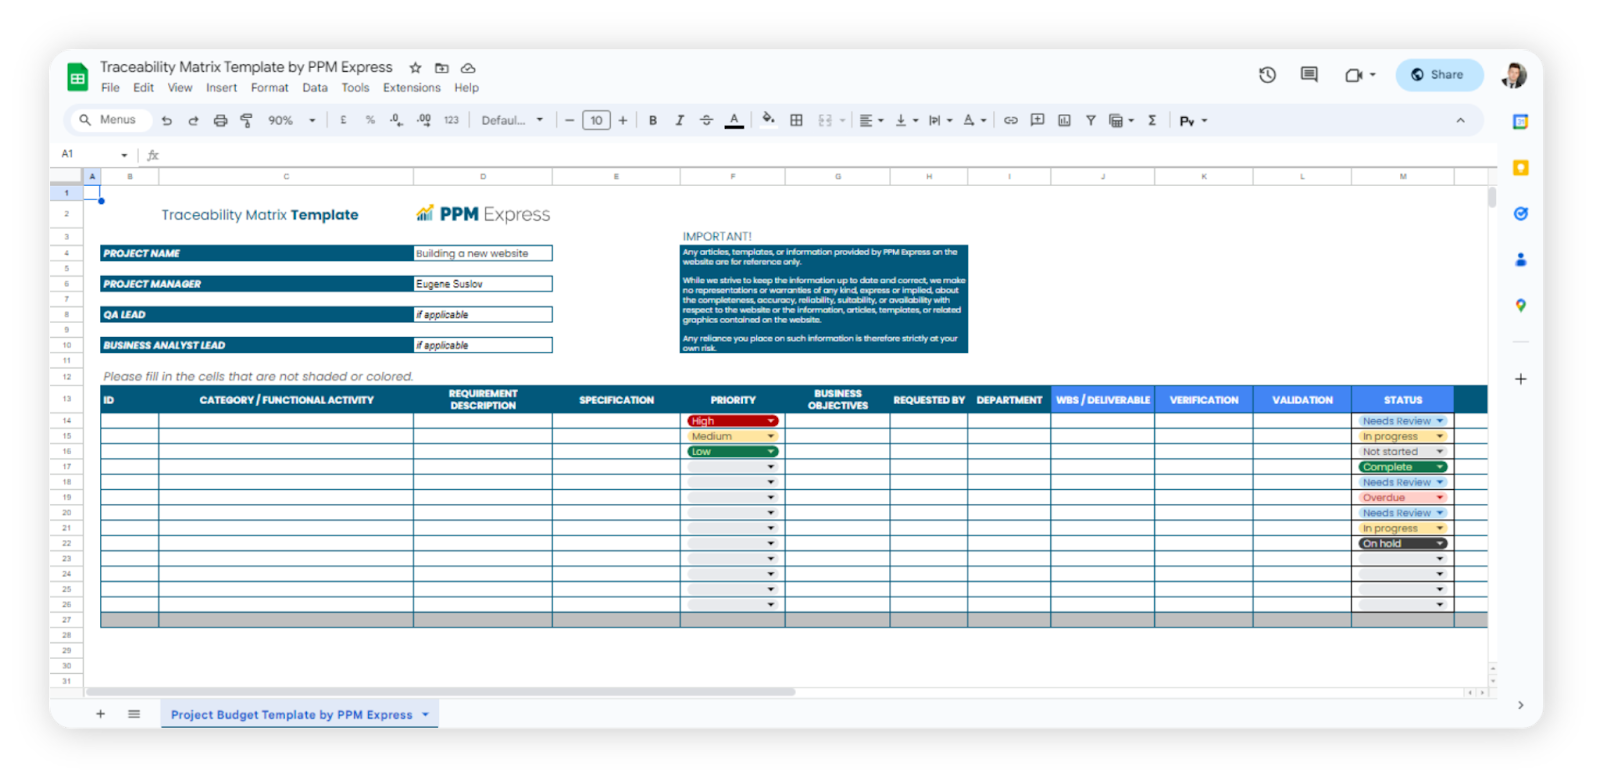The height and width of the screenshot is (784, 1600).
Task: Open Contacts side panel icon
Action: (1520, 260)
